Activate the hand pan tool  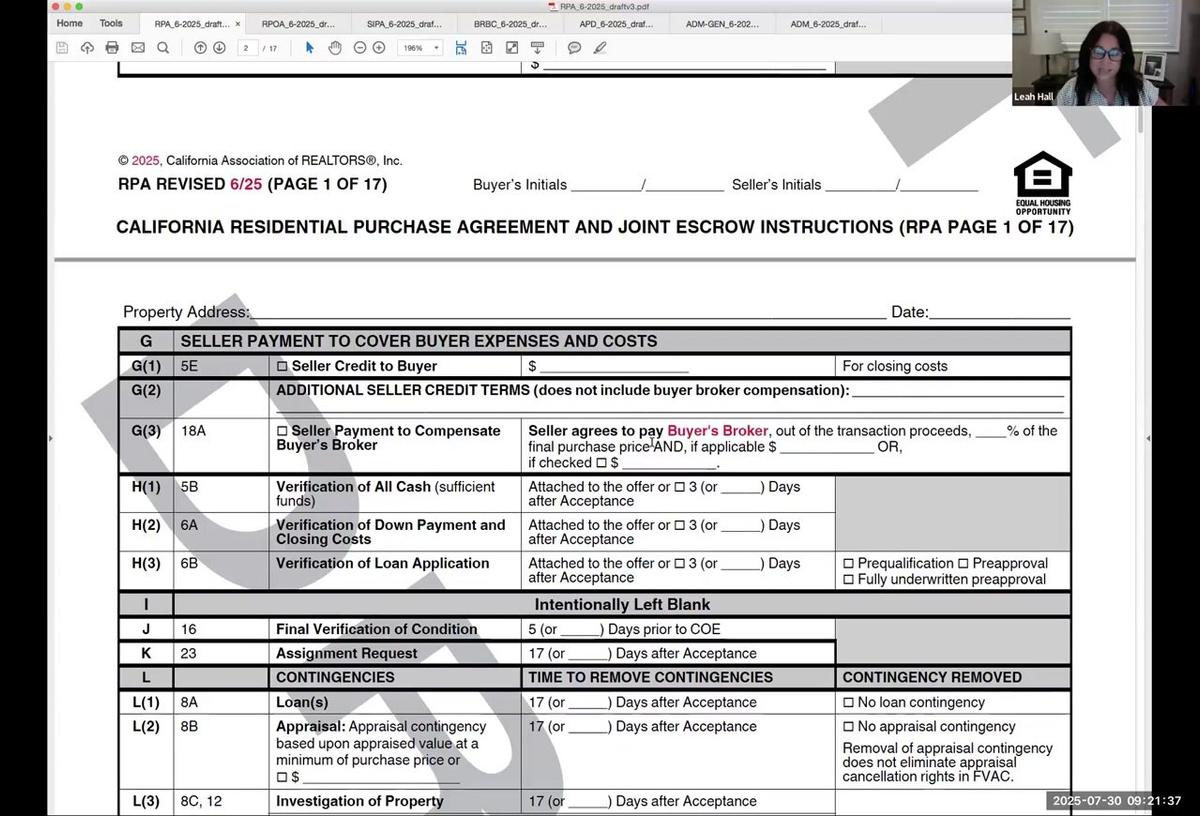point(335,47)
